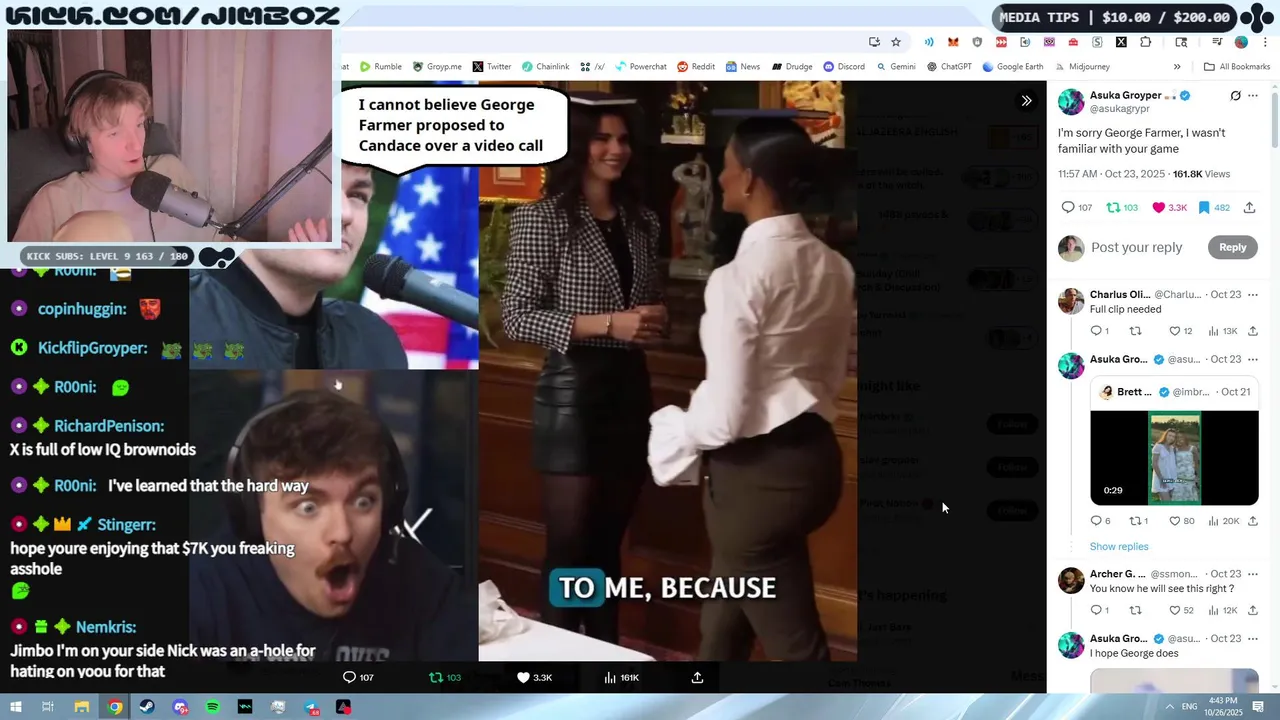The image size is (1280, 720).
Task: Open the Powerchat bookmark
Action: [640, 67]
